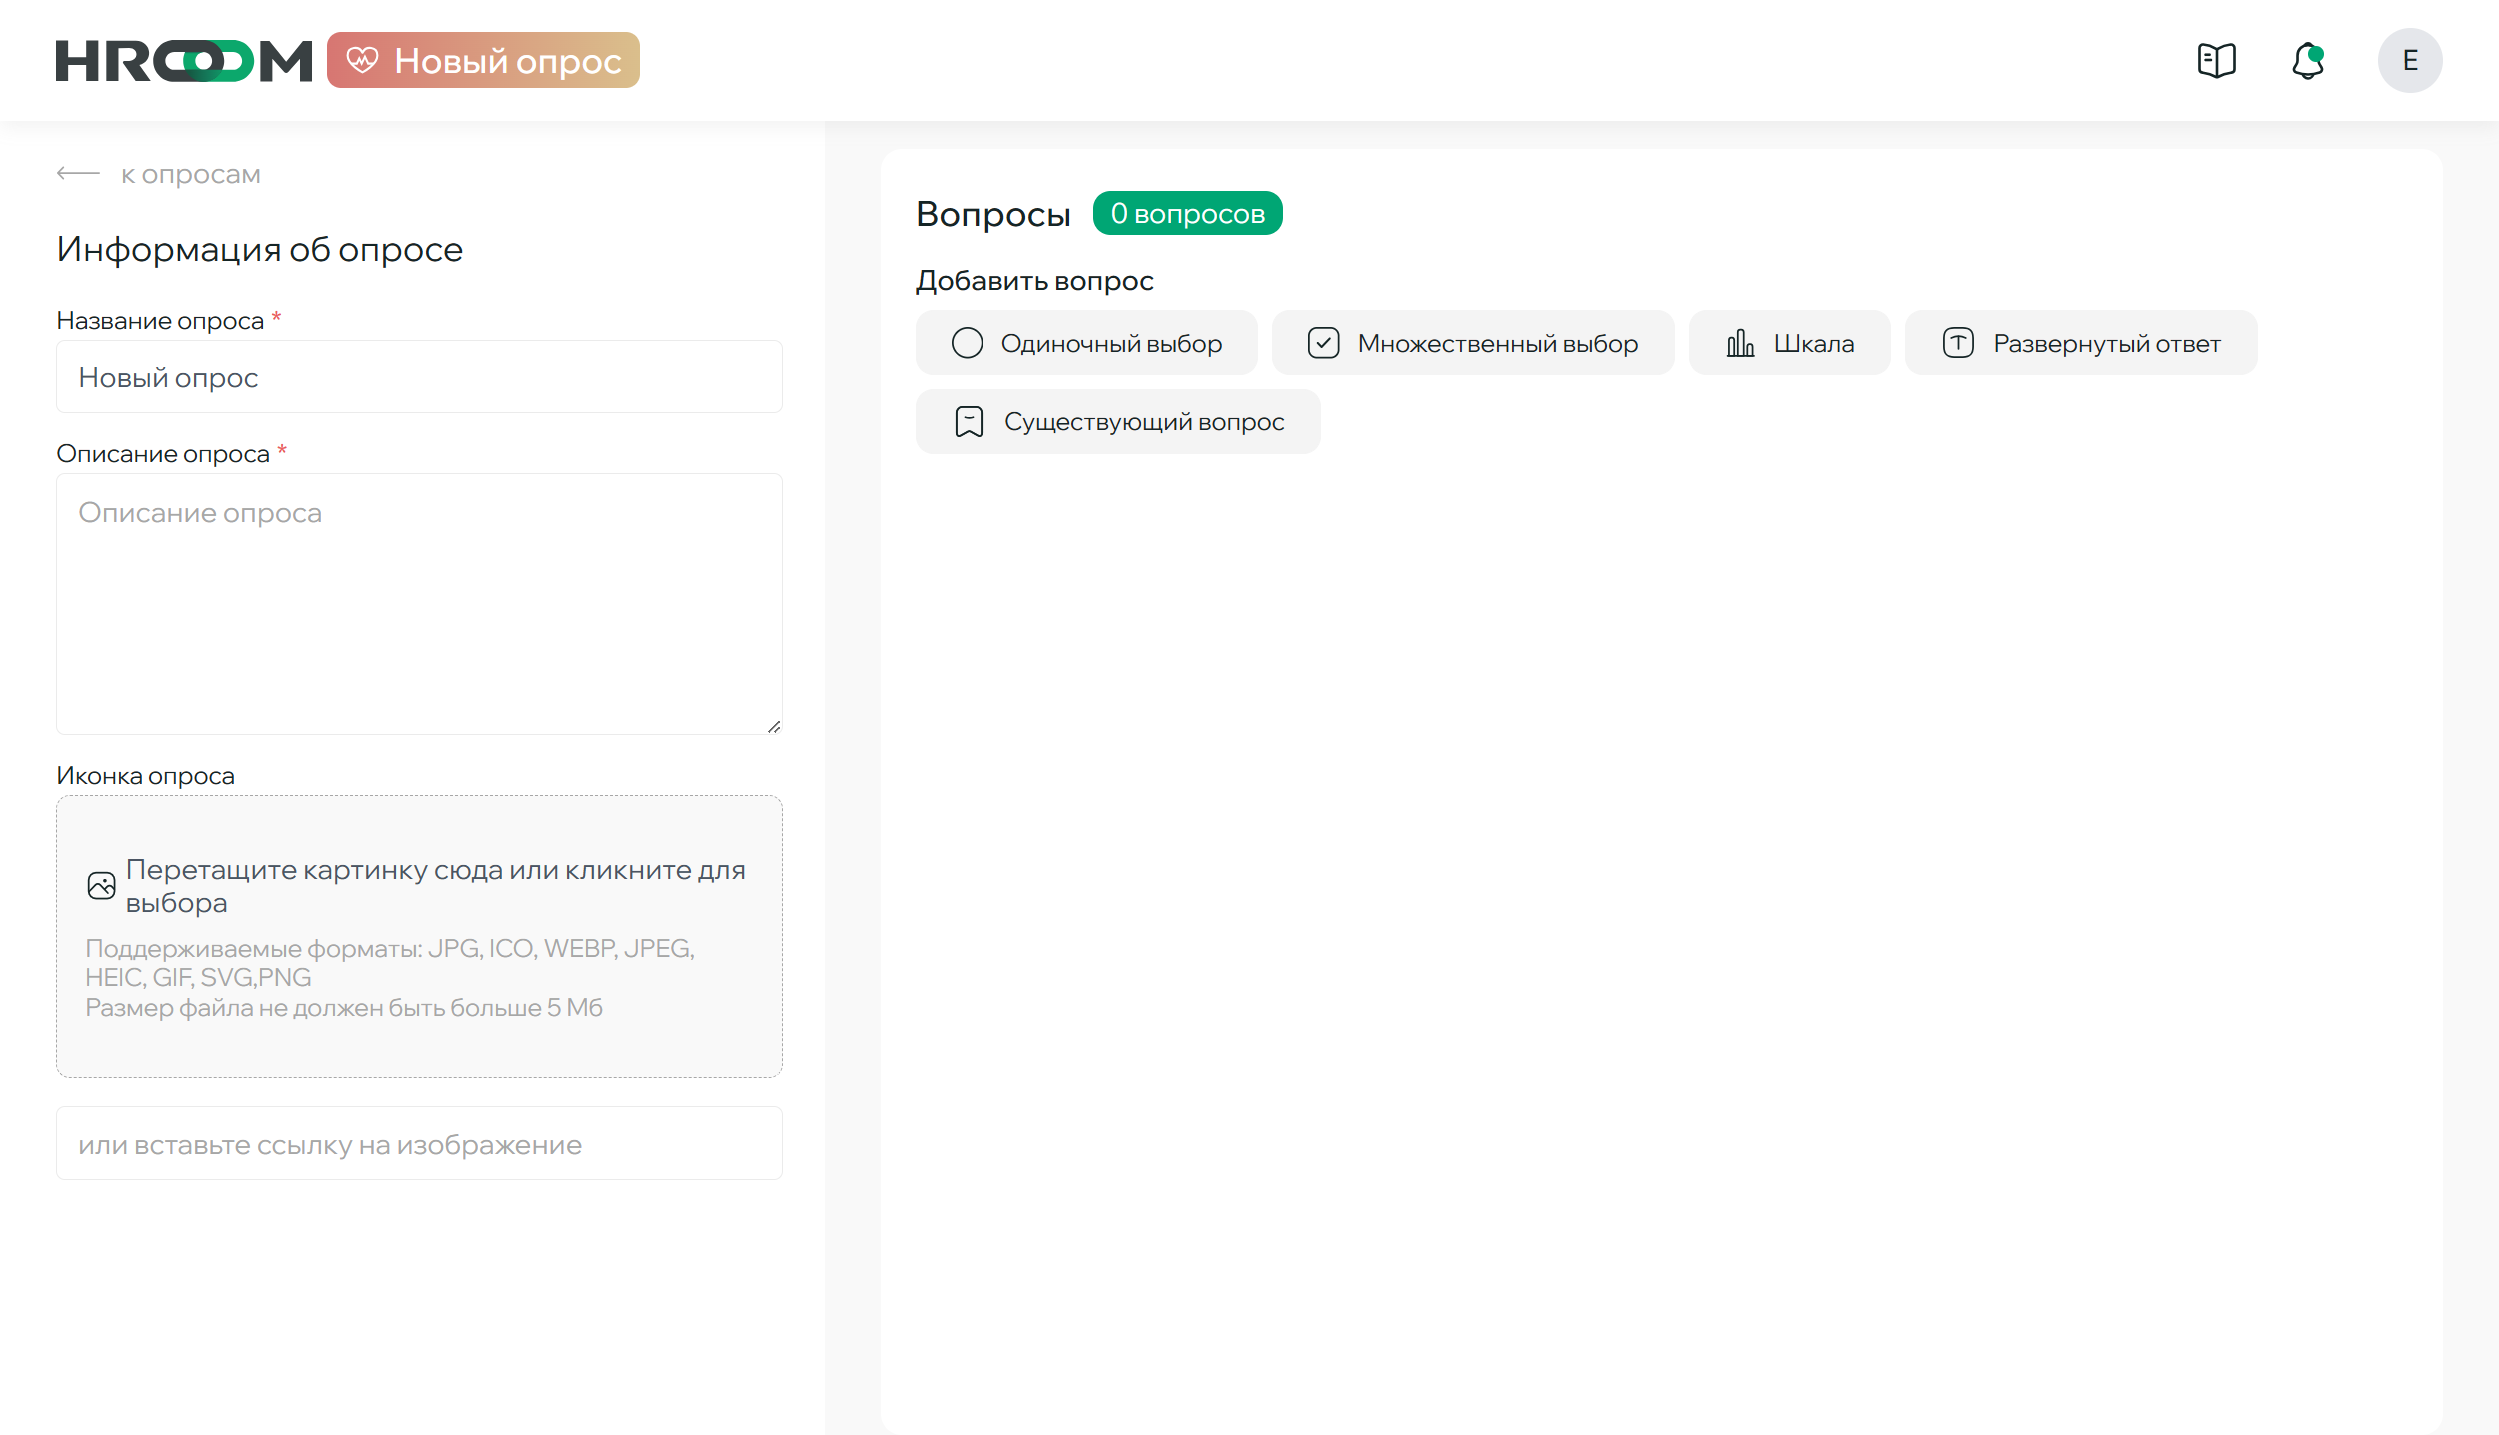
Task: Click the back arrow to surveys
Action: pos(78,174)
